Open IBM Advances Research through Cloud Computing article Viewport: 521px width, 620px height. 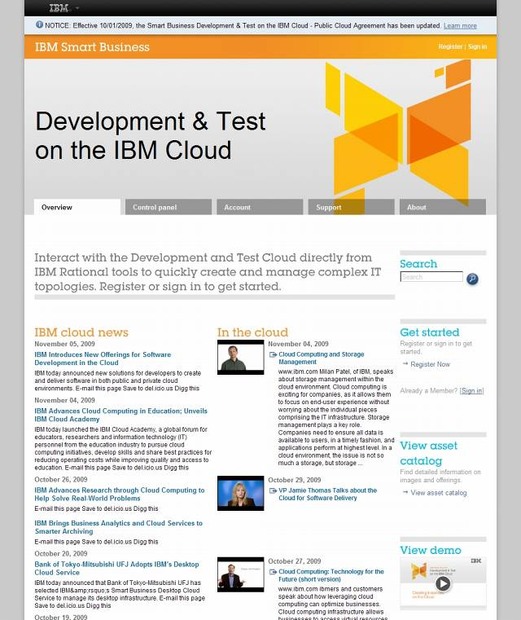[119, 494]
